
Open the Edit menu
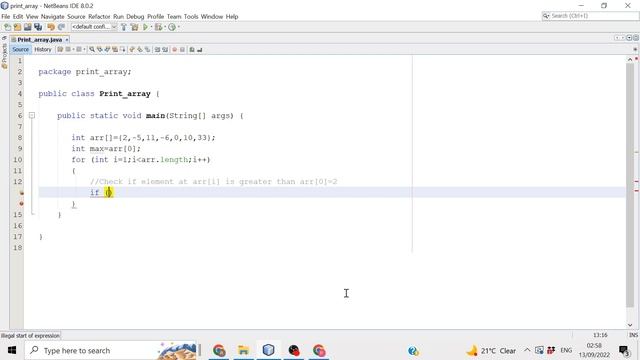pyautogui.click(x=18, y=17)
